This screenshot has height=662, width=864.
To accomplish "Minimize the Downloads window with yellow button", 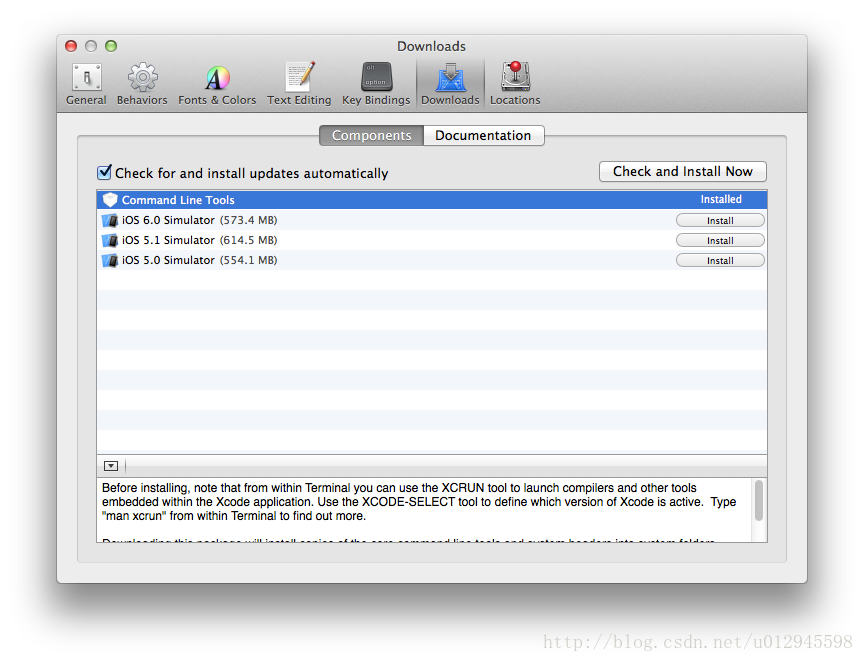I will (91, 46).
